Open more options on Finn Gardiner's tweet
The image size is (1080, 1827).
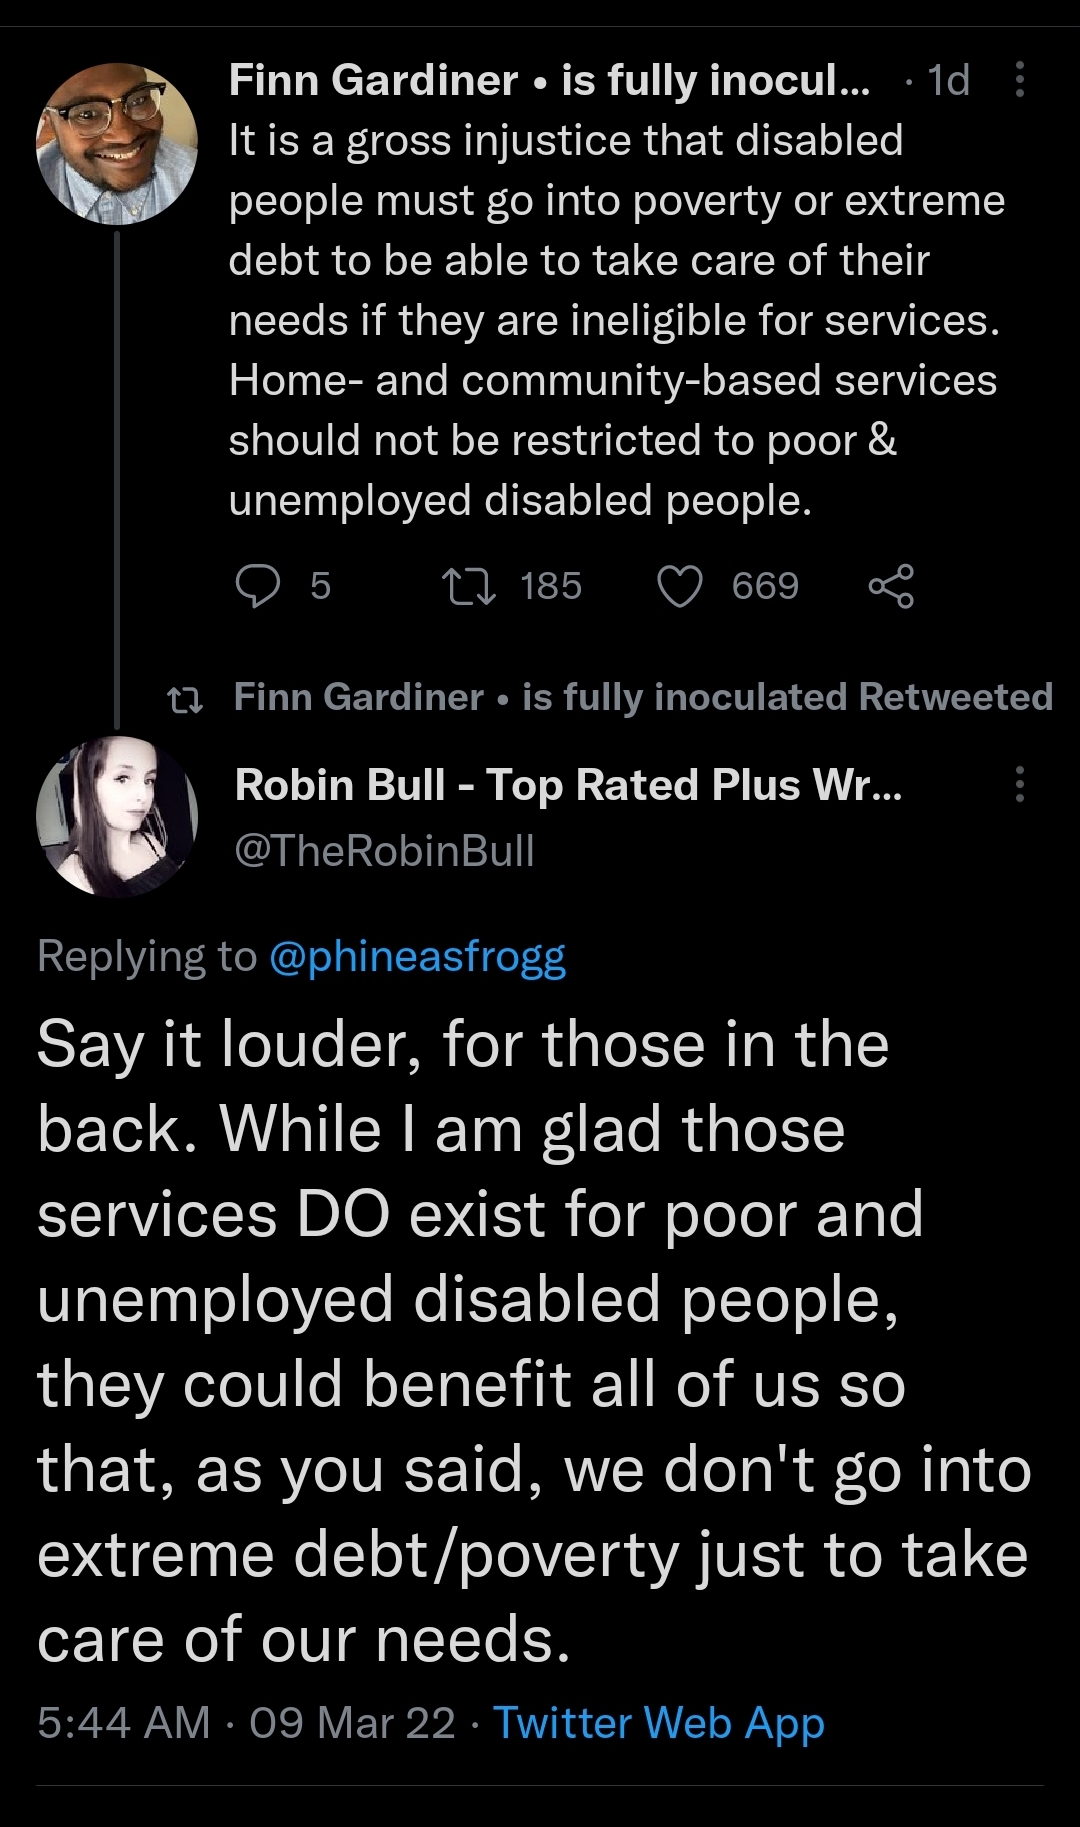tap(1019, 80)
